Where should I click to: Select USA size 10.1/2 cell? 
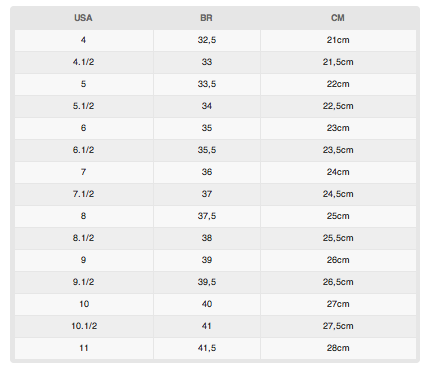[x=83, y=326]
